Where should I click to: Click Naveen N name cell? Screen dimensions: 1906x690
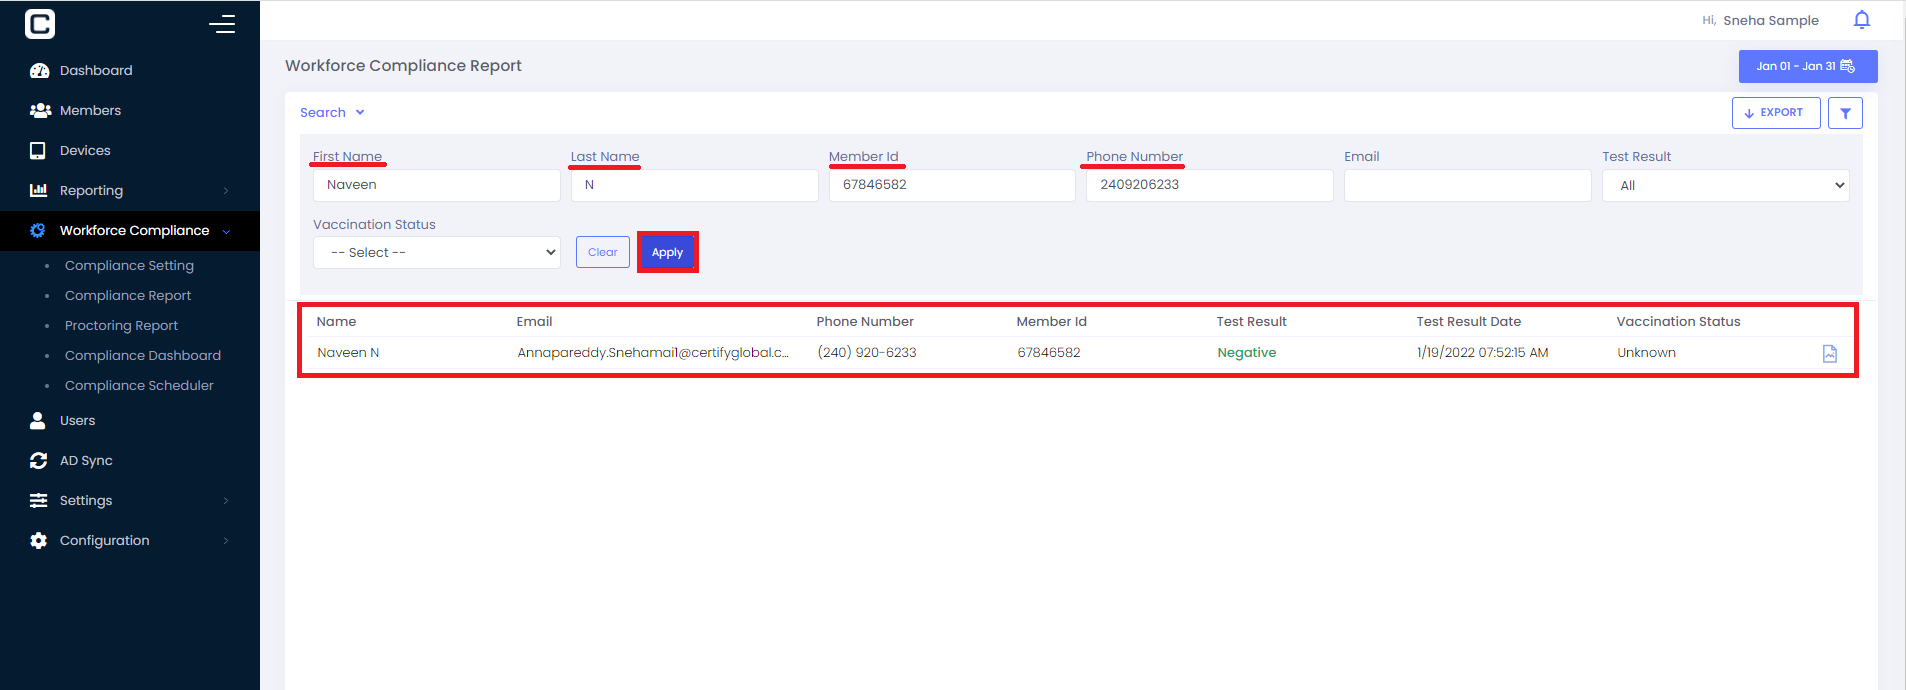point(348,353)
